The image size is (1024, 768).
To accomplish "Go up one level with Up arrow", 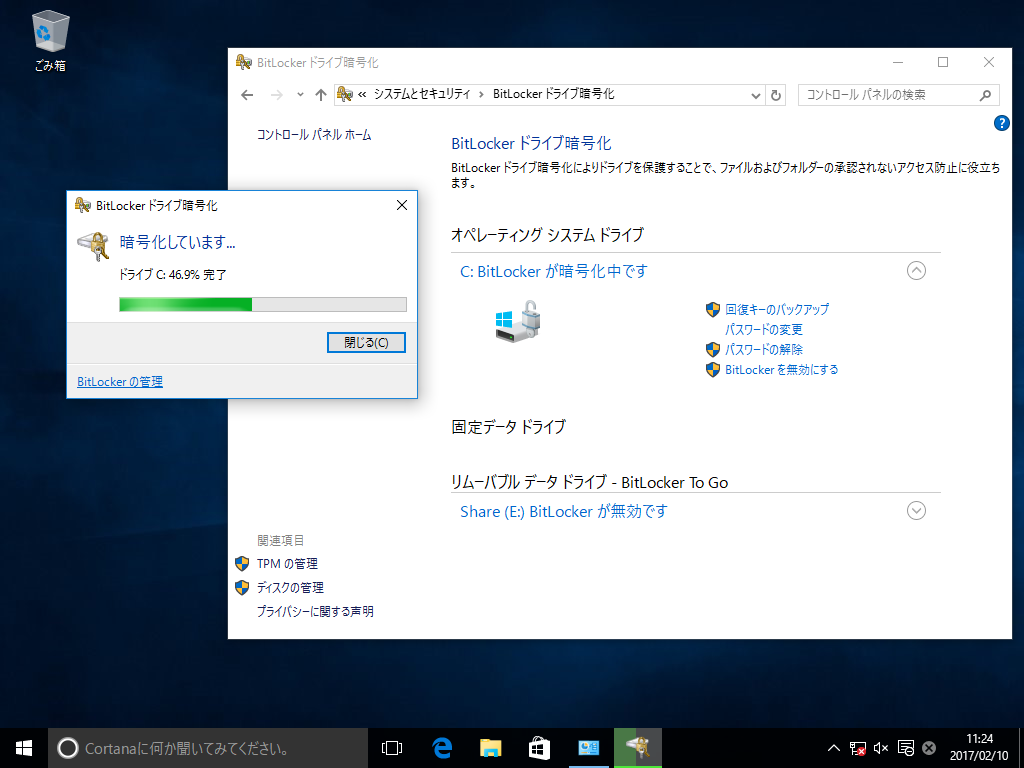I will click(321, 95).
